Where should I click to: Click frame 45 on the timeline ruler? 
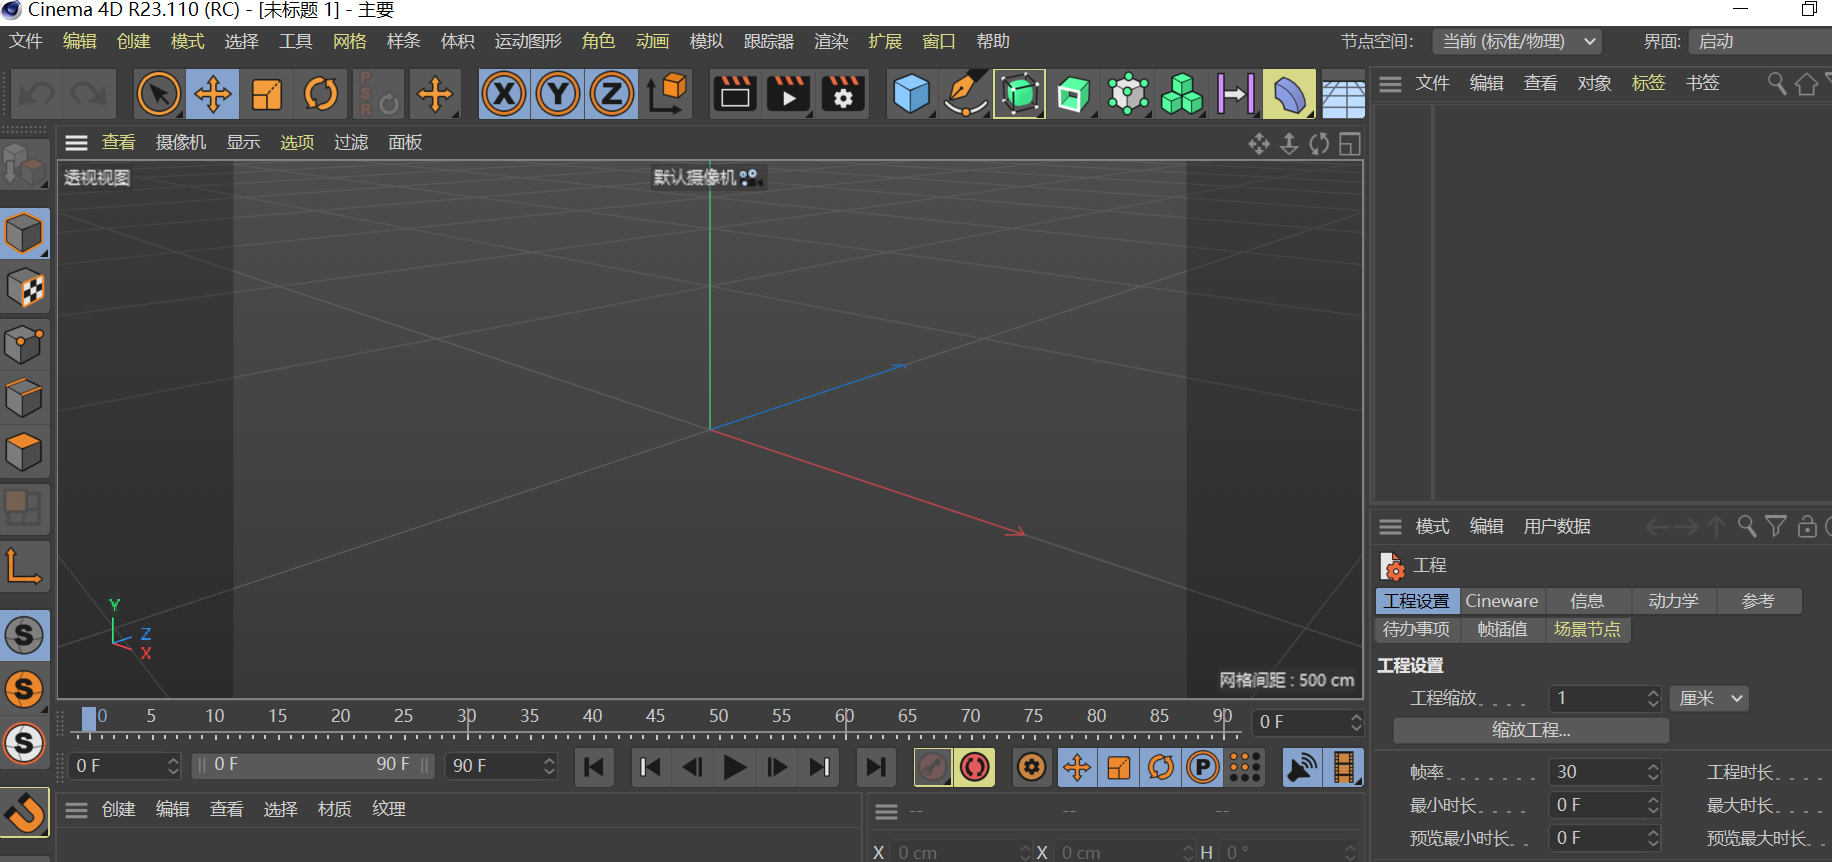656,717
